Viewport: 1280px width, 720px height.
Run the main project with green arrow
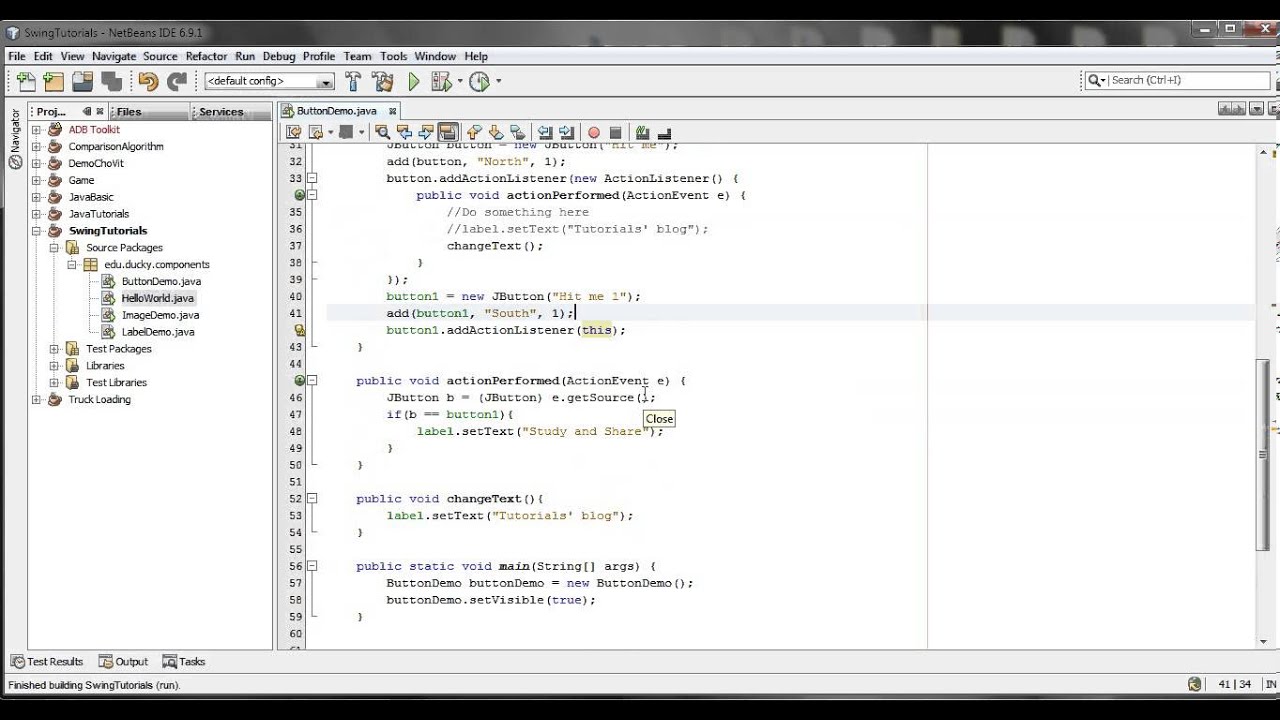click(x=413, y=81)
